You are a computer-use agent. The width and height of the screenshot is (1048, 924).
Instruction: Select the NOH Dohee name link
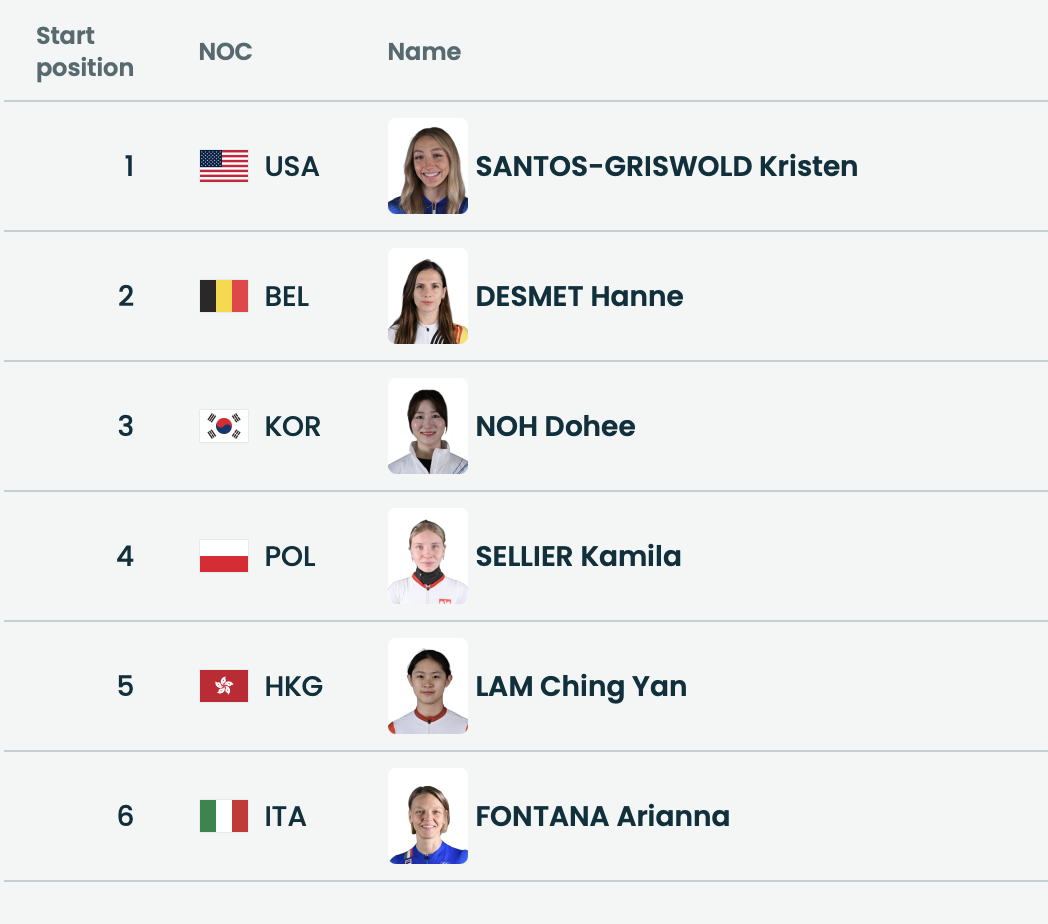(555, 426)
